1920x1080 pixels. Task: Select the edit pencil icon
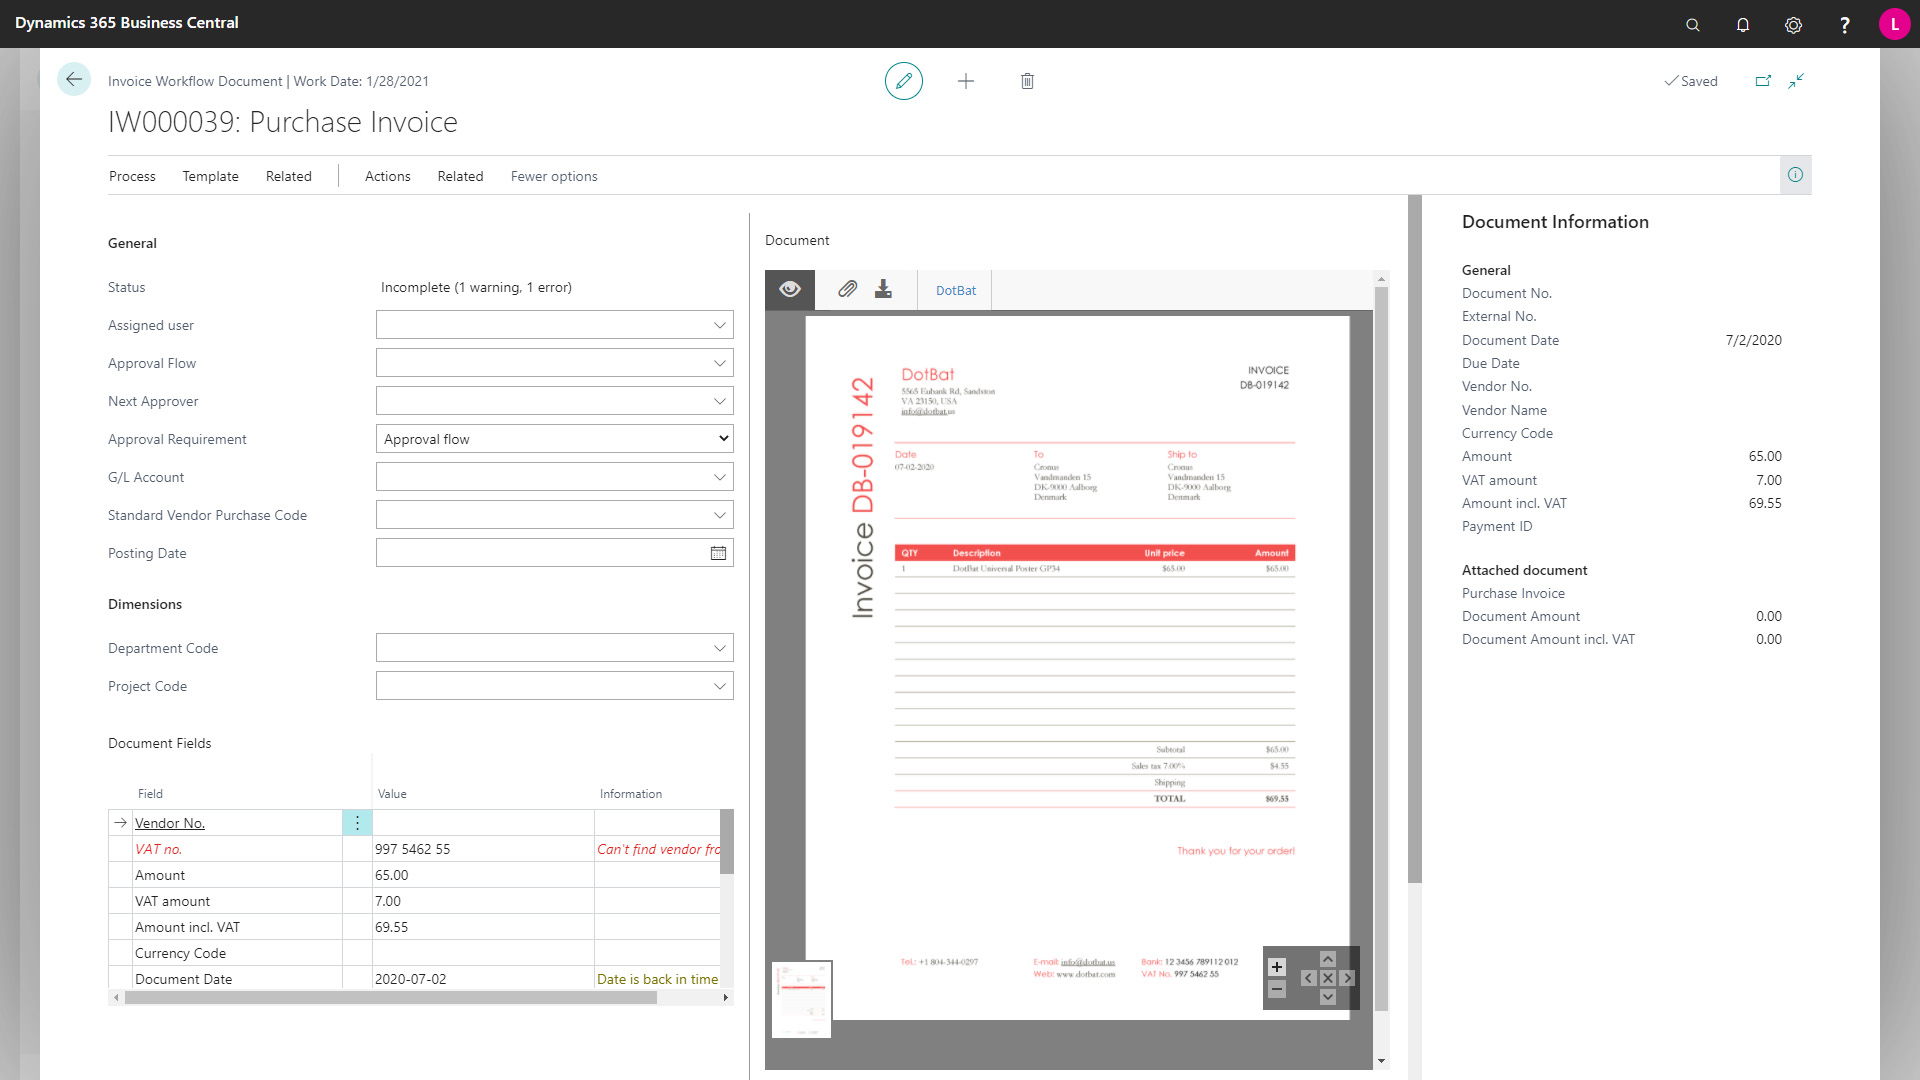click(x=904, y=81)
